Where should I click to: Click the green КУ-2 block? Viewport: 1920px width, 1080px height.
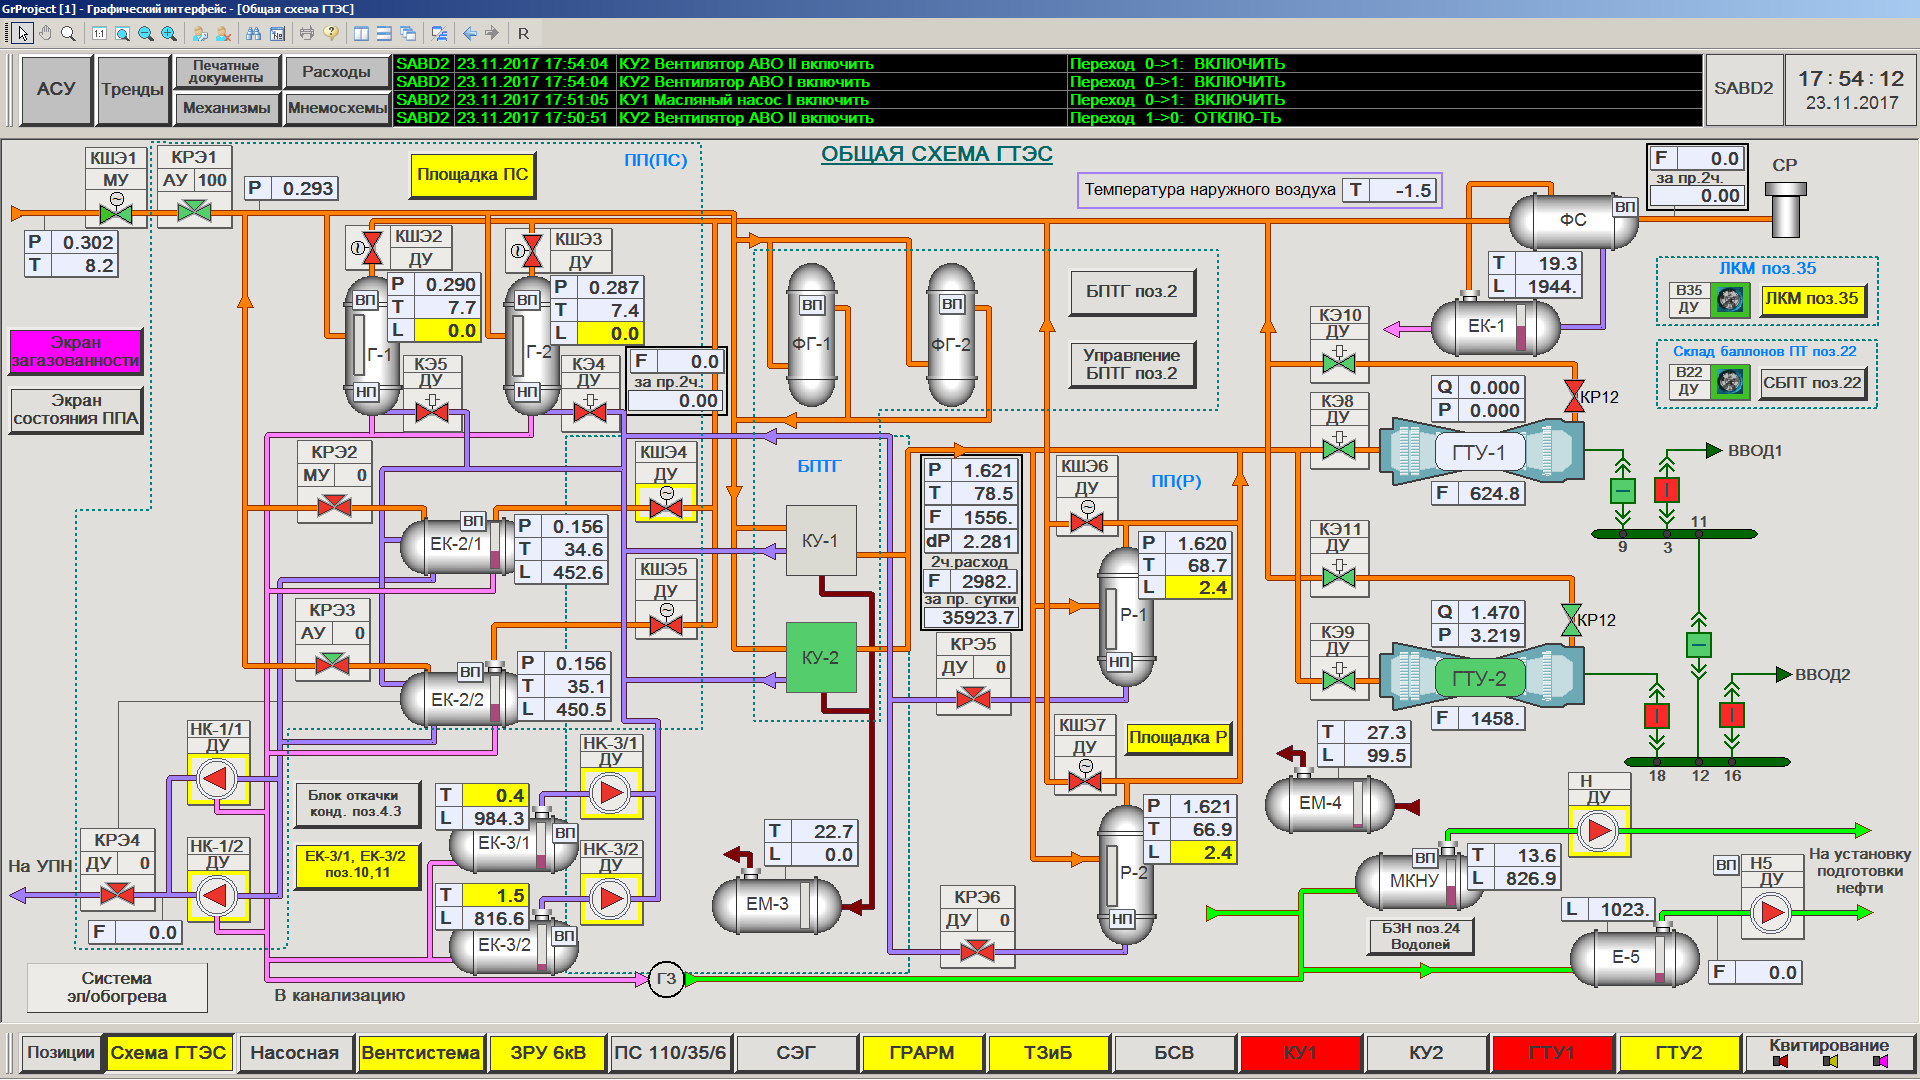point(820,657)
